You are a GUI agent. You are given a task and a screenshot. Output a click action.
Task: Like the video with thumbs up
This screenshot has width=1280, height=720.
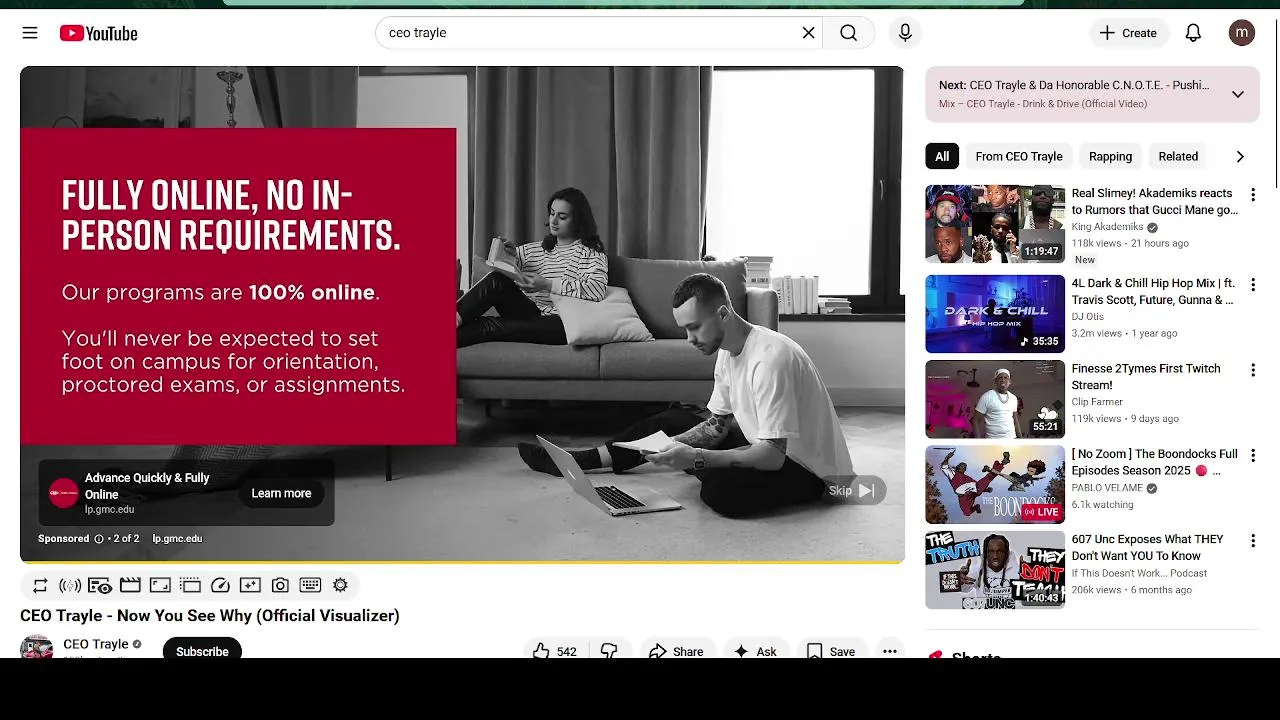555,651
